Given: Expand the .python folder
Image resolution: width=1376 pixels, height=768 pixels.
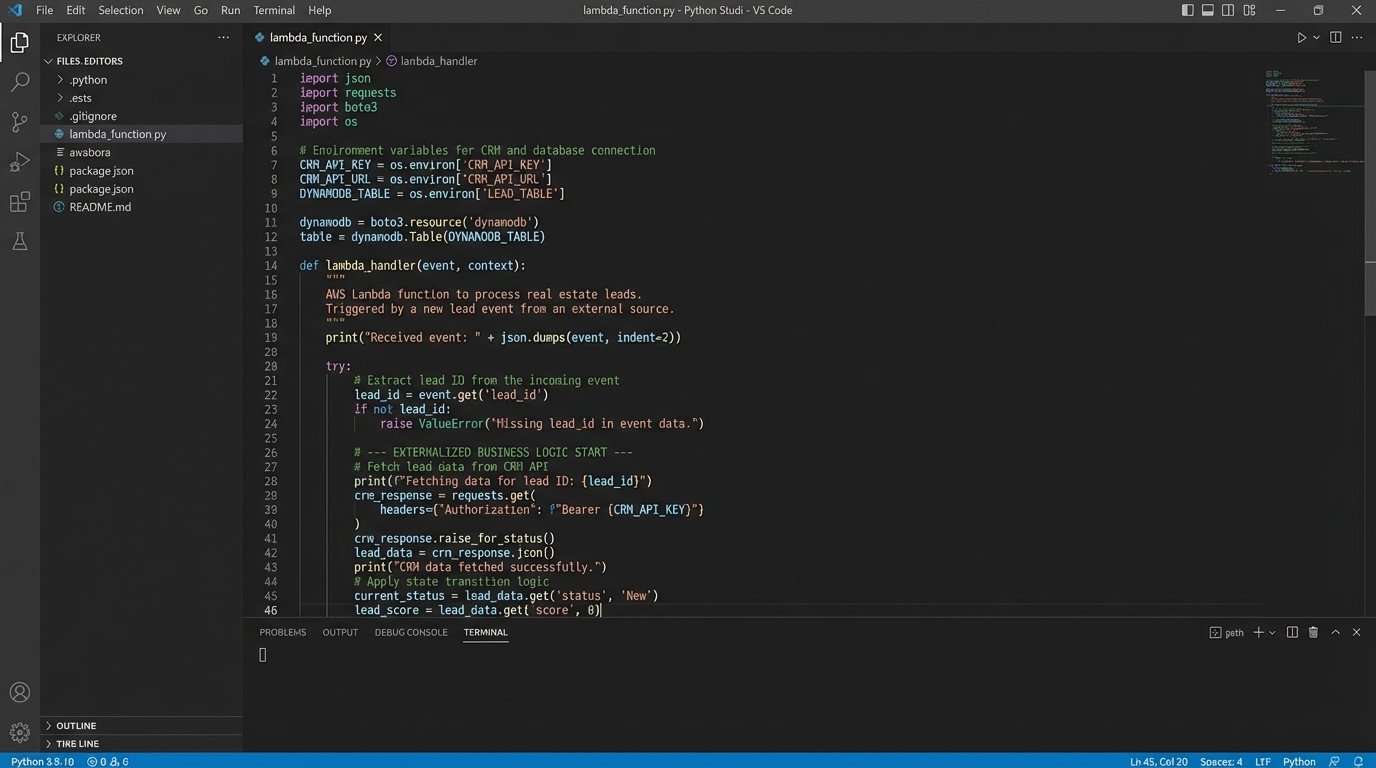Looking at the screenshot, I should 88,80.
